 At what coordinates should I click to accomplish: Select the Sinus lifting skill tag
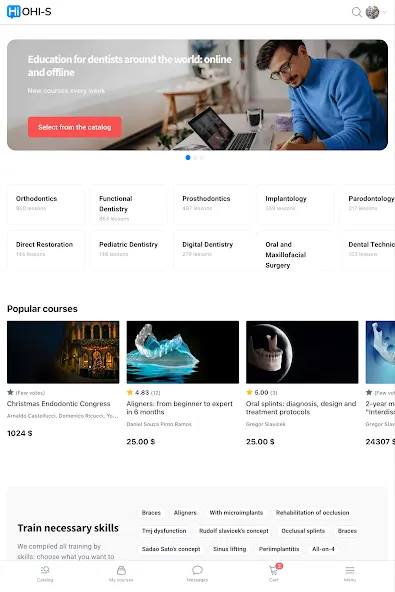(230, 549)
